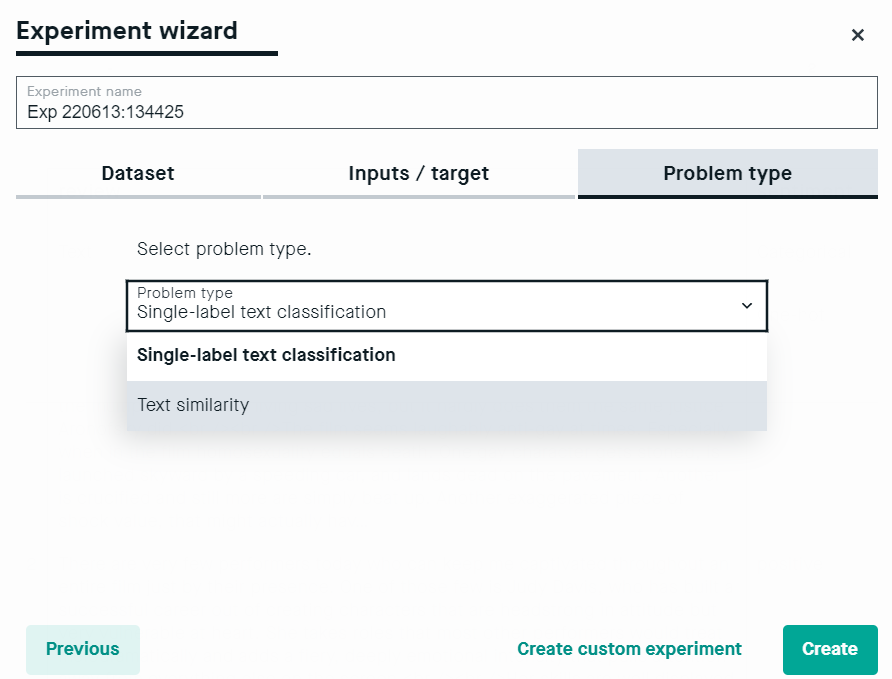892x679 pixels.
Task: Click the Experiment wizard heading
Action: pos(127,31)
